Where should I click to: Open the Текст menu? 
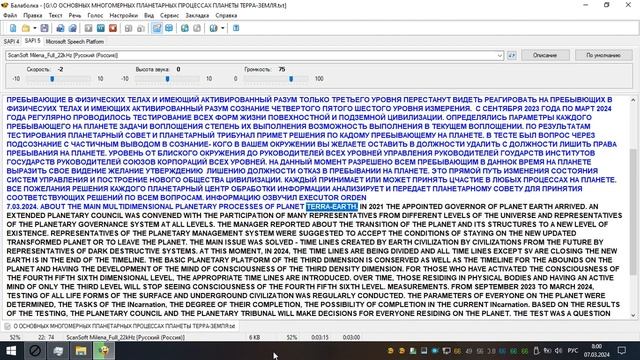(56, 16)
